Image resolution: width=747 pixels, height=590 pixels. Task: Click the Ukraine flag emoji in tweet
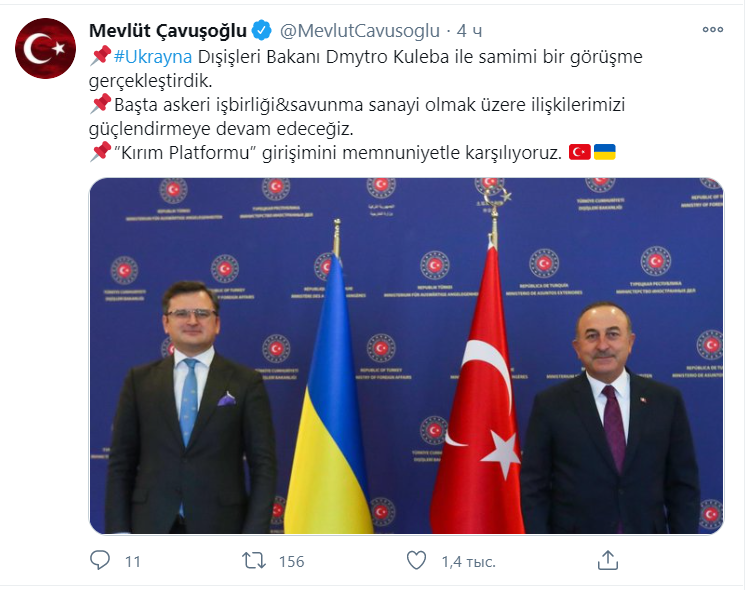click(x=605, y=152)
